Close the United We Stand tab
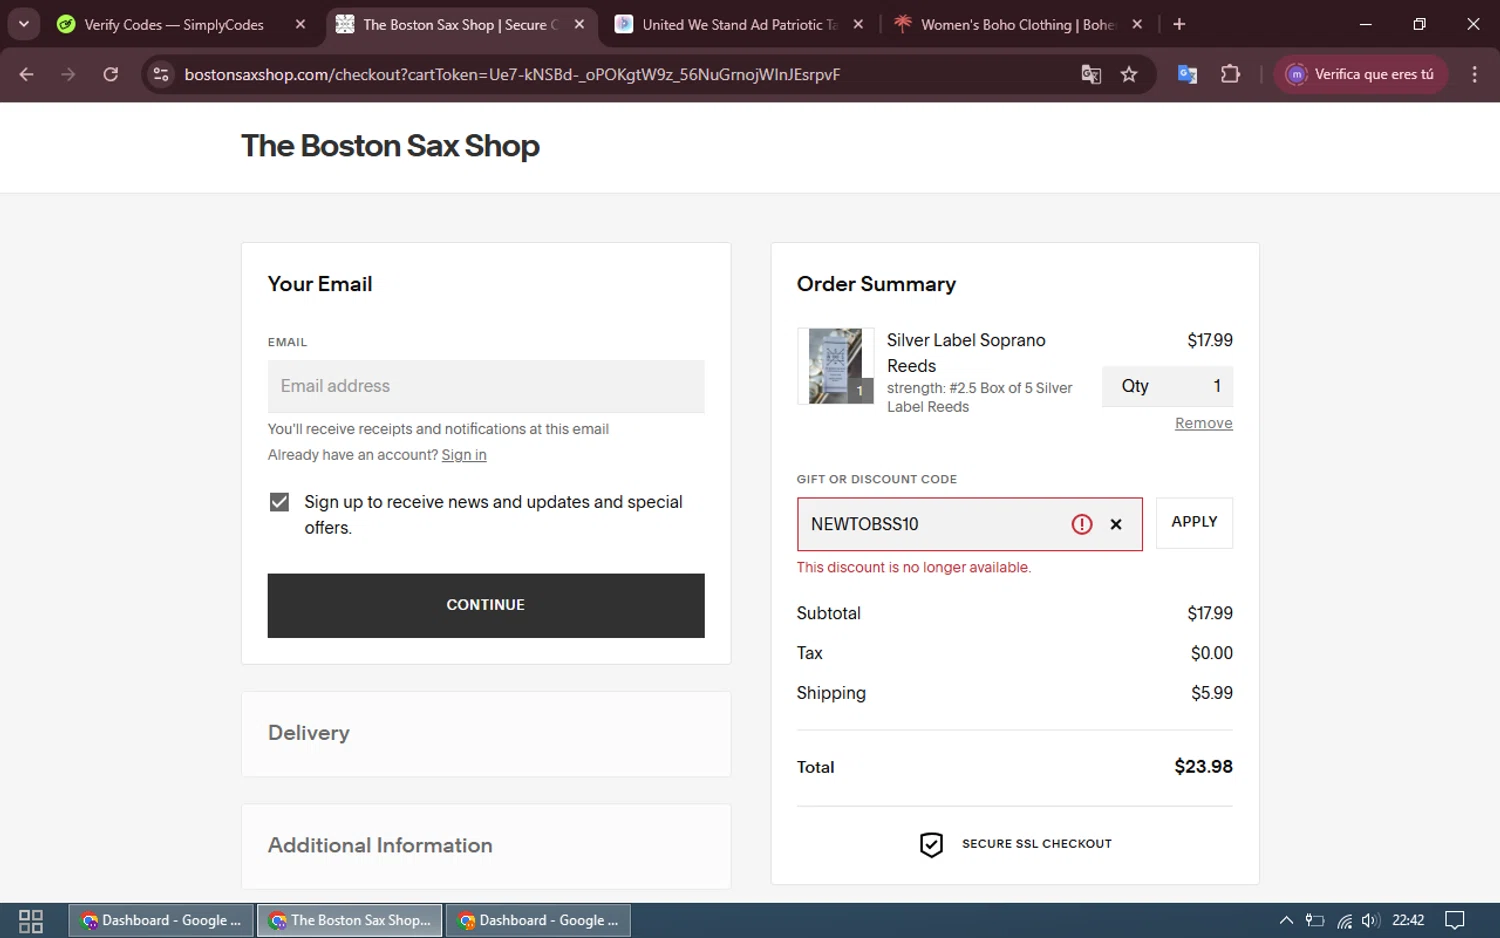The image size is (1500, 938). coord(858,24)
